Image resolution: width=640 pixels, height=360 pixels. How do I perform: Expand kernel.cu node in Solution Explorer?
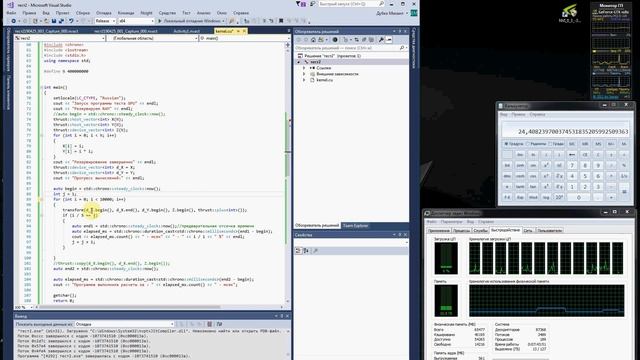(x=304, y=80)
